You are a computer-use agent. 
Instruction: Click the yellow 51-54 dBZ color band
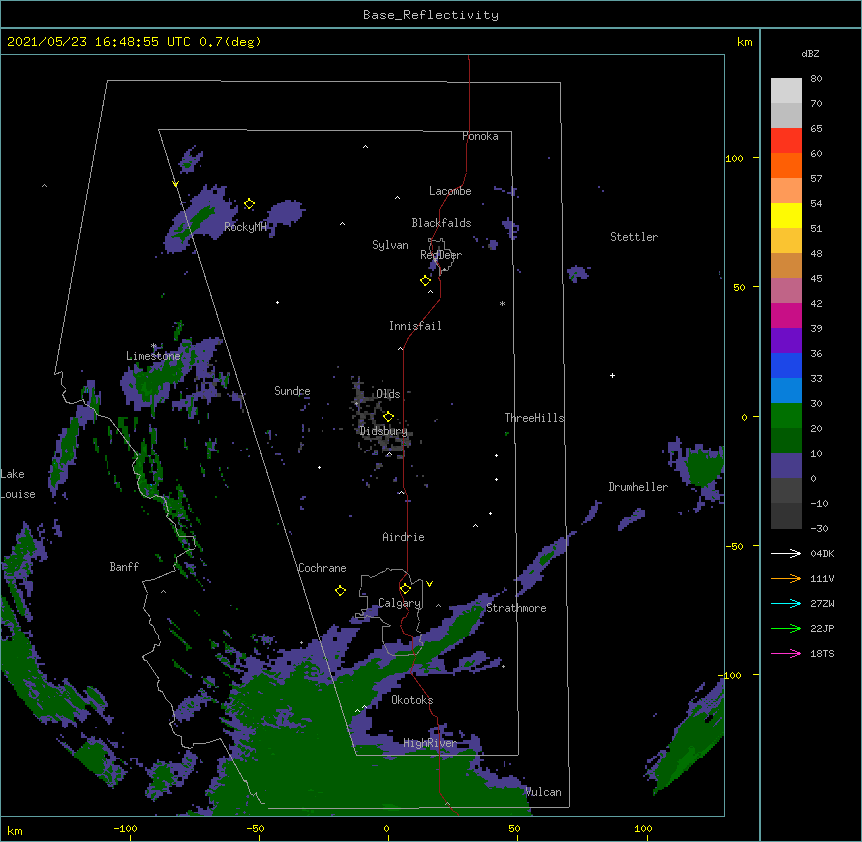(786, 215)
